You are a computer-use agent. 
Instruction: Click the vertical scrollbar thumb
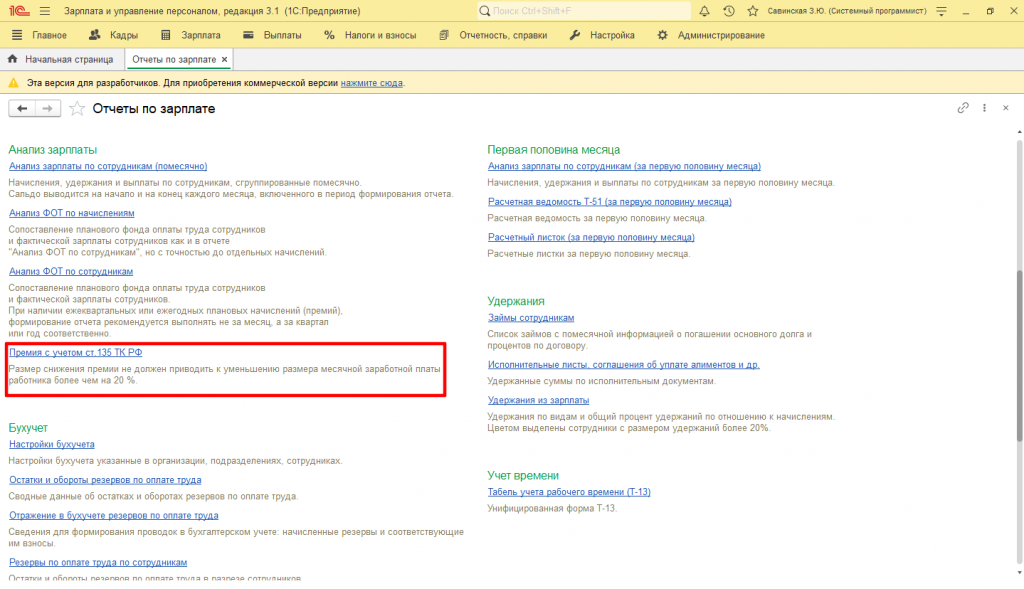pos(1019,356)
